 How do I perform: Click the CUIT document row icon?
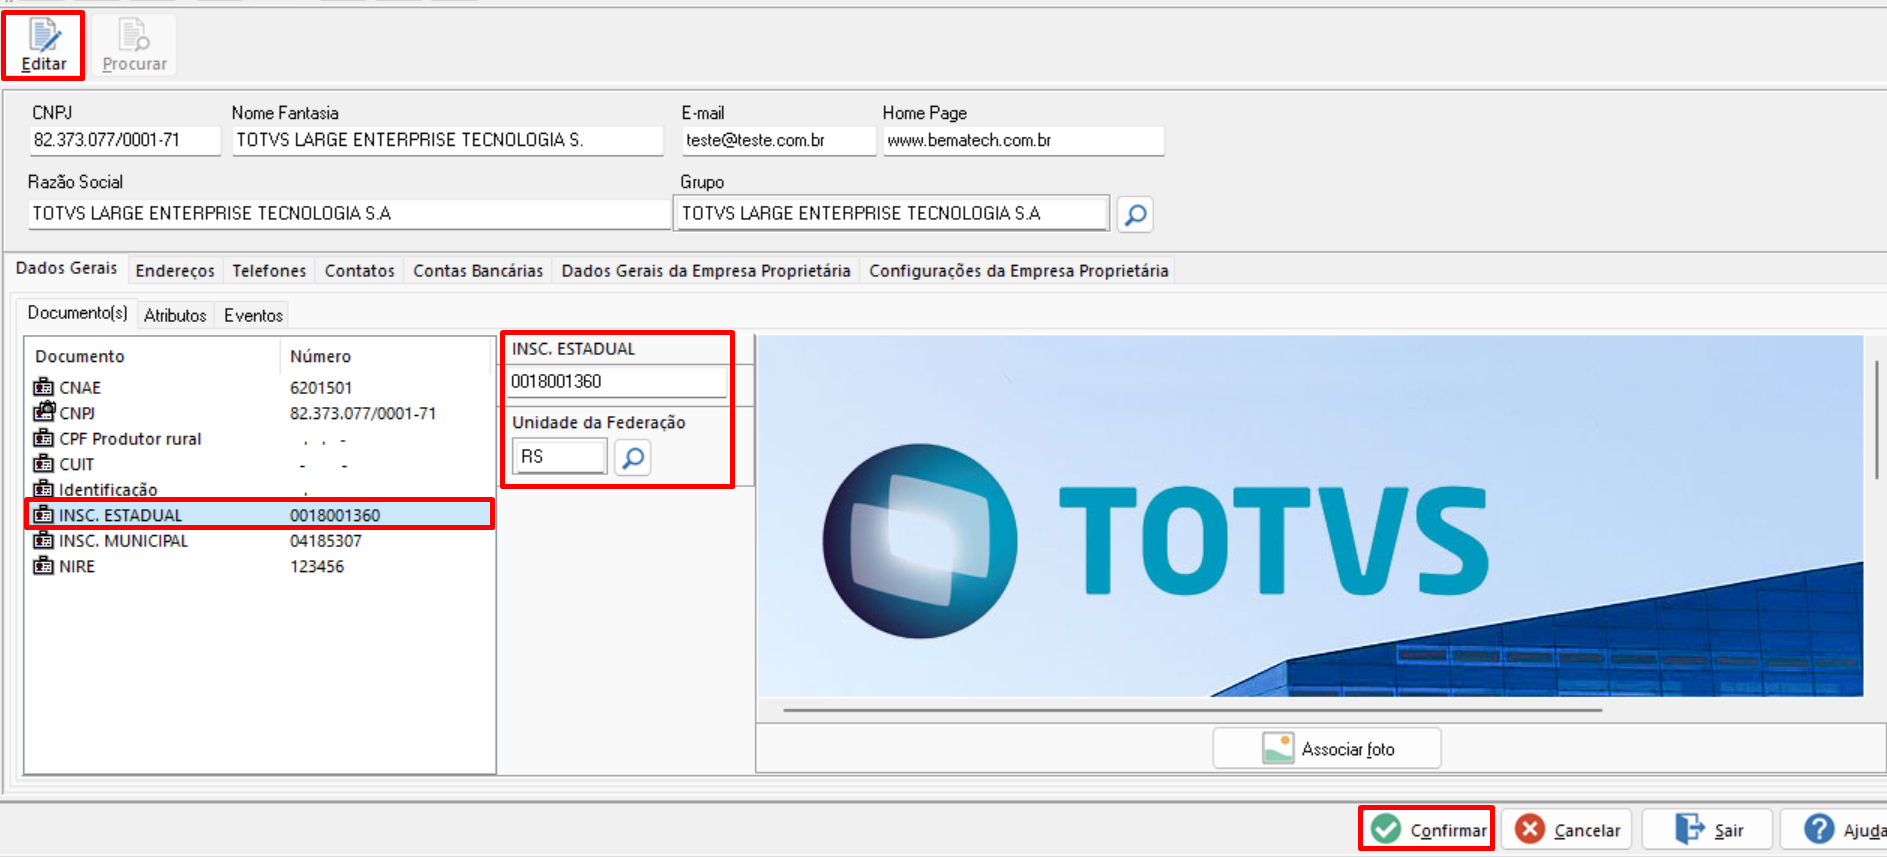[x=43, y=464]
